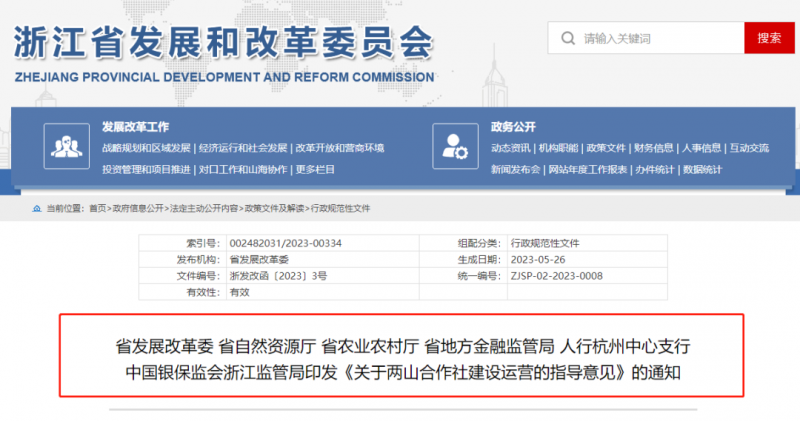Open 办件统计 link
This screenshot has height=421, width=800.
pyautogui.click(x=655, y=169)
